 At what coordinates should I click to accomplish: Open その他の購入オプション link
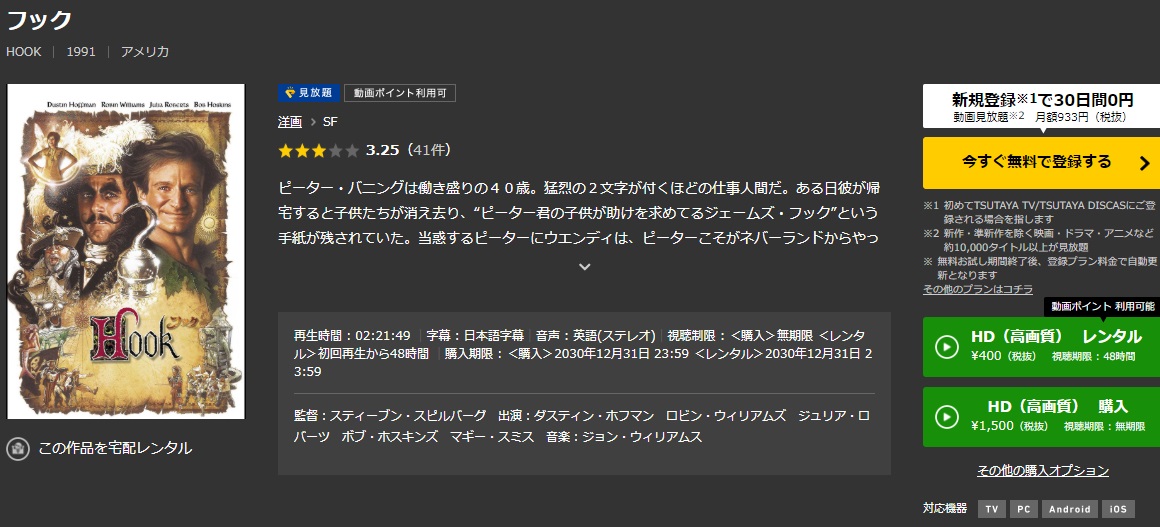(1042, 470)
